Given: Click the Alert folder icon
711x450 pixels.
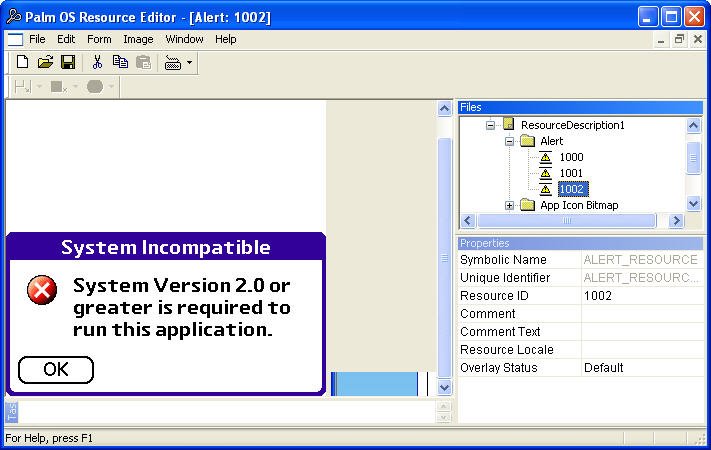Looking at the screenshot, I should click(x=527, y=141).
